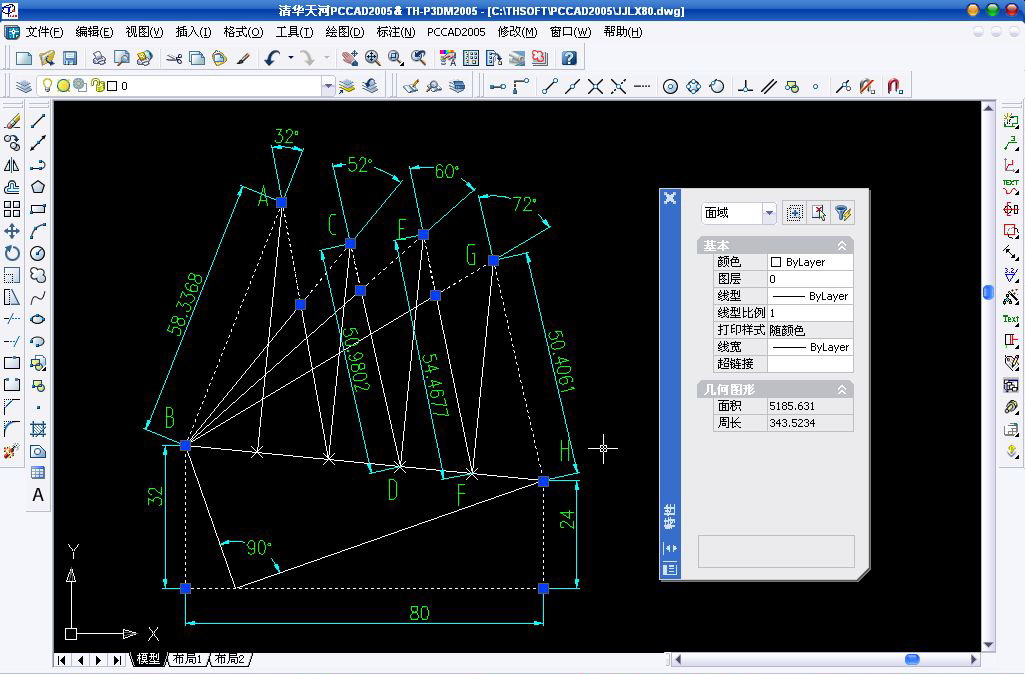Screen dimensions: 1025x674
Task: Select the Move tool
Action: pyautogui.click(x=12, y=231)
